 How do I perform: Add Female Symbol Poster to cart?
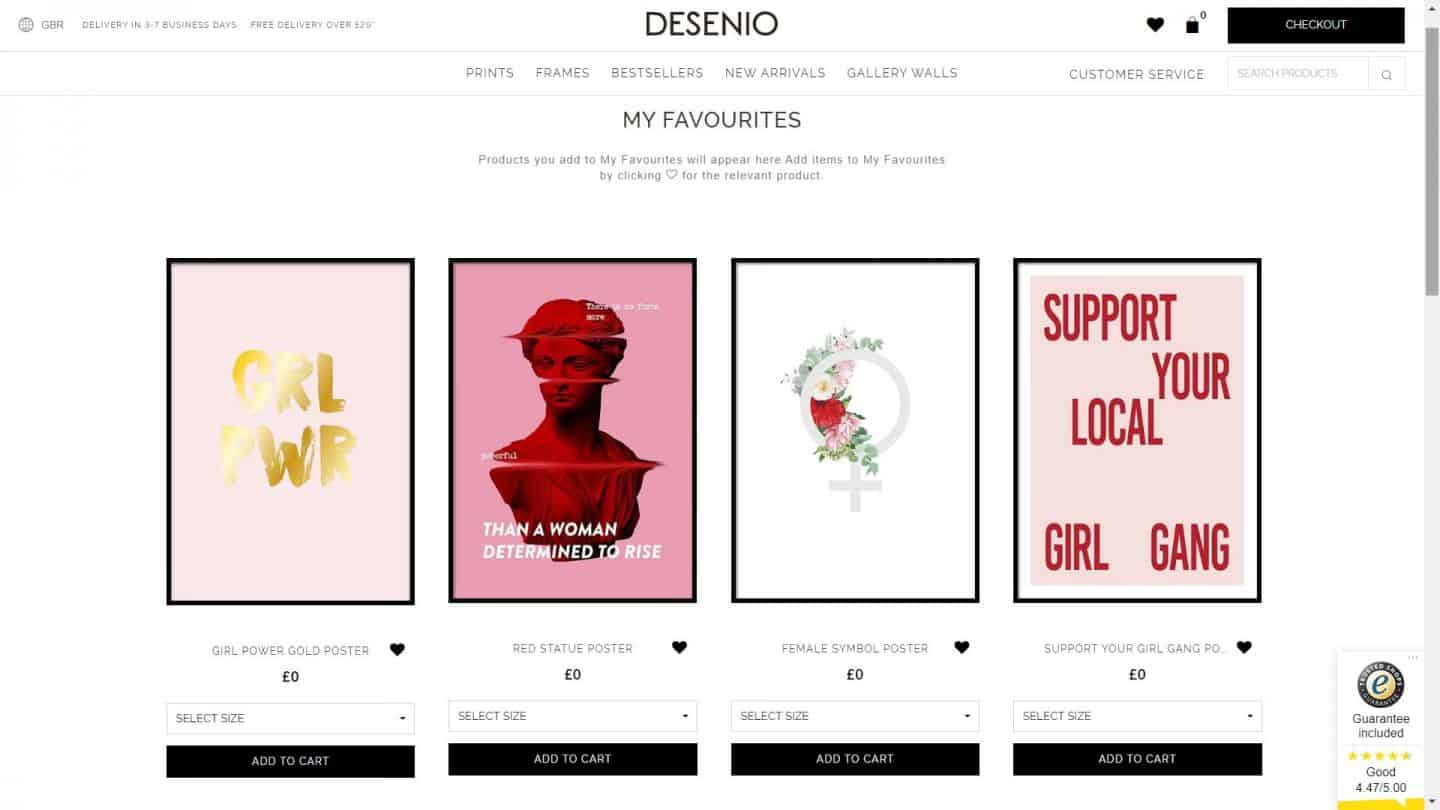click(855, 759)
